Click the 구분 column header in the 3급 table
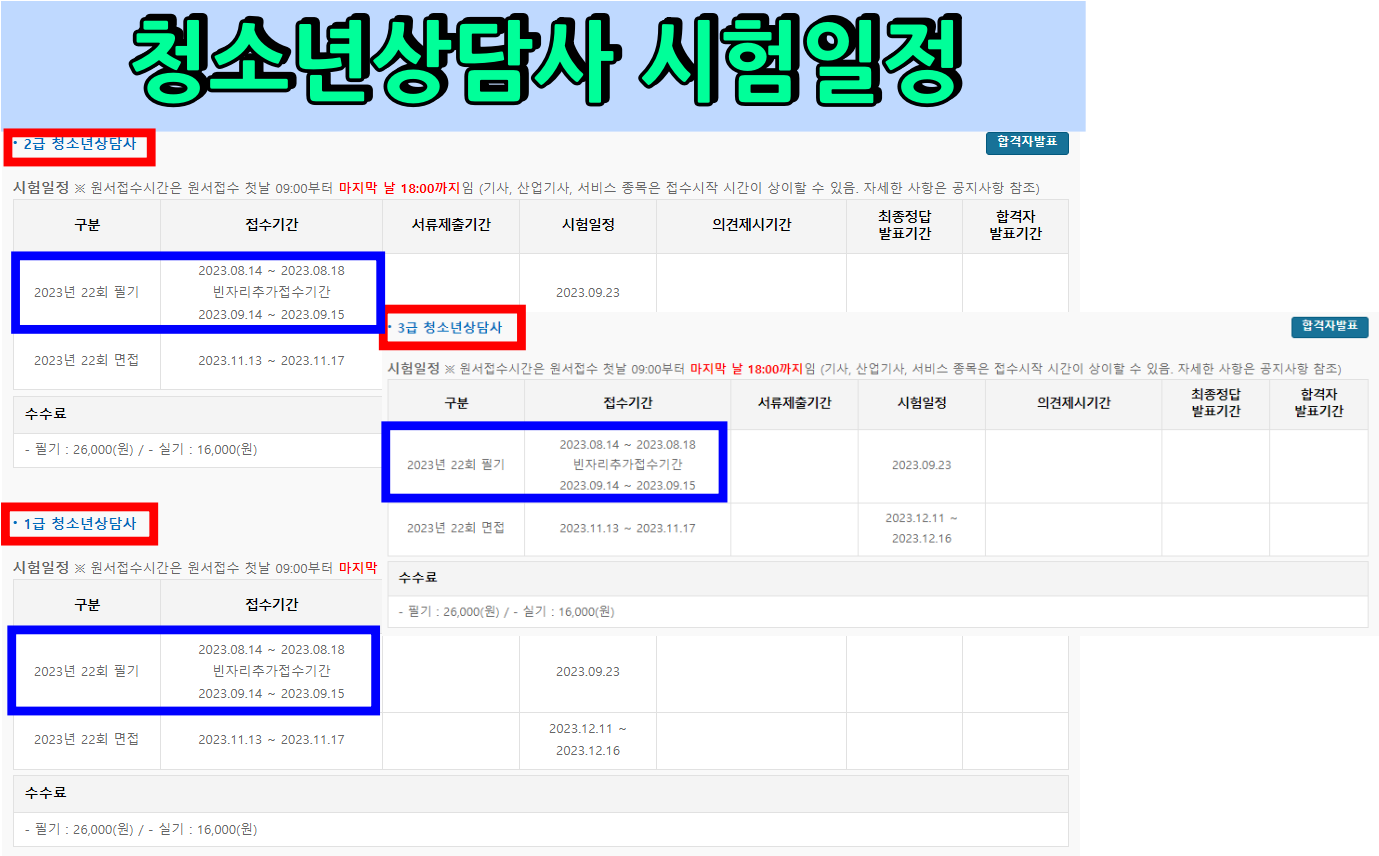Screen dimensions: 1379x856 coord(456,403)
